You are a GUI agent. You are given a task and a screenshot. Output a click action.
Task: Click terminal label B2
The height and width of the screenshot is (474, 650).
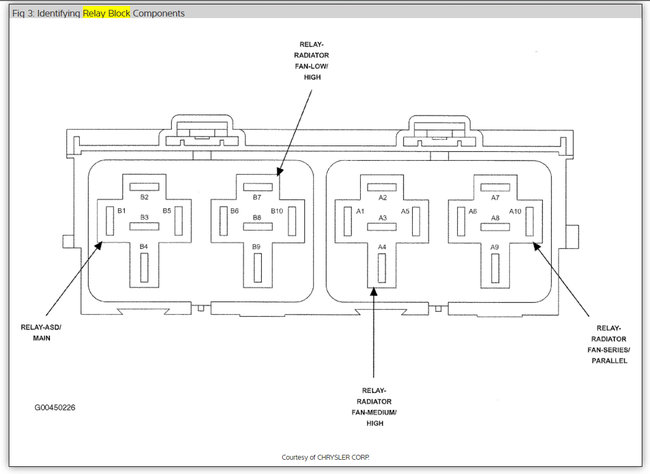pos(144,197)
